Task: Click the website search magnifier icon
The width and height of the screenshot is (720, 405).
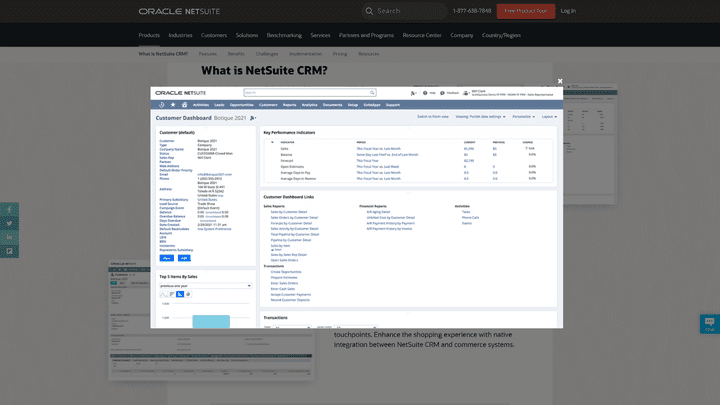Action: click(369, 11)
